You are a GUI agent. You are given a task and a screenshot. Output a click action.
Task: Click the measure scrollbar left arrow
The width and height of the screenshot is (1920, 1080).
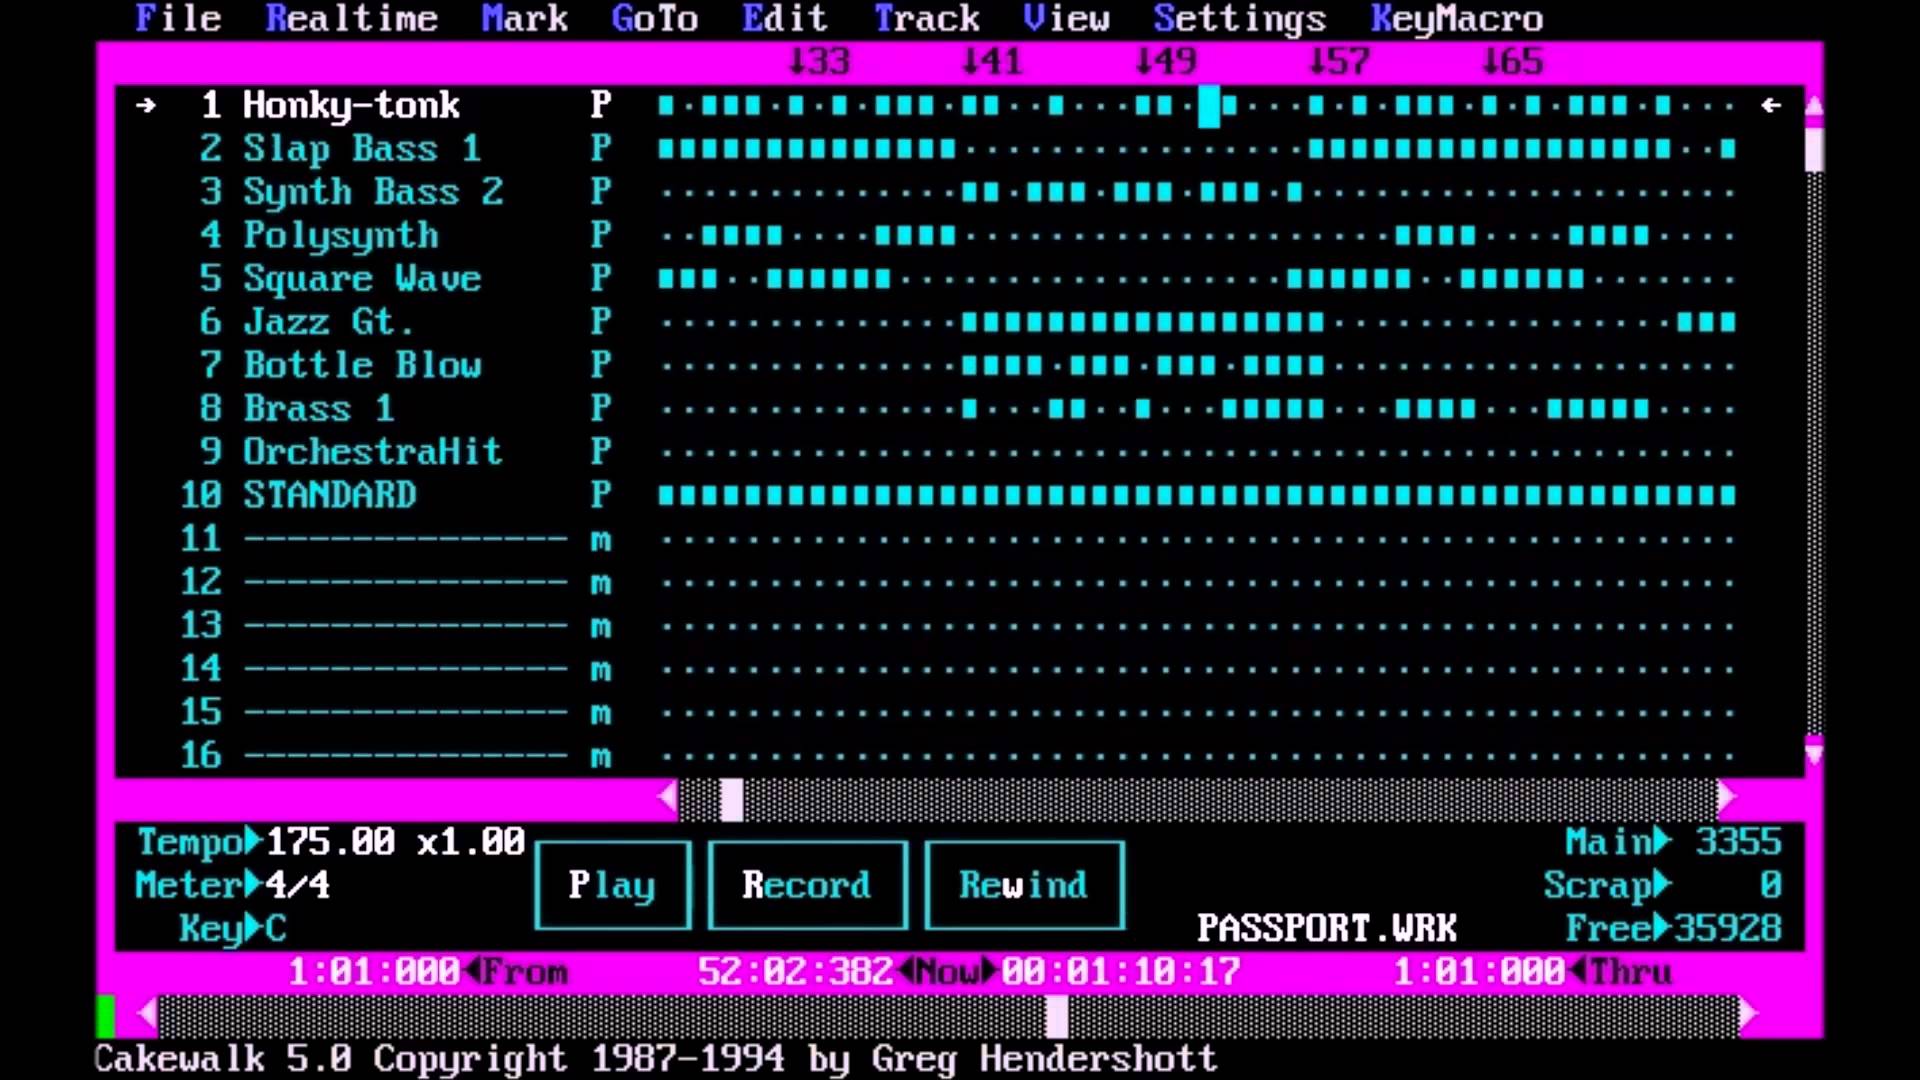pyautogui.click(x=668, y=798)
